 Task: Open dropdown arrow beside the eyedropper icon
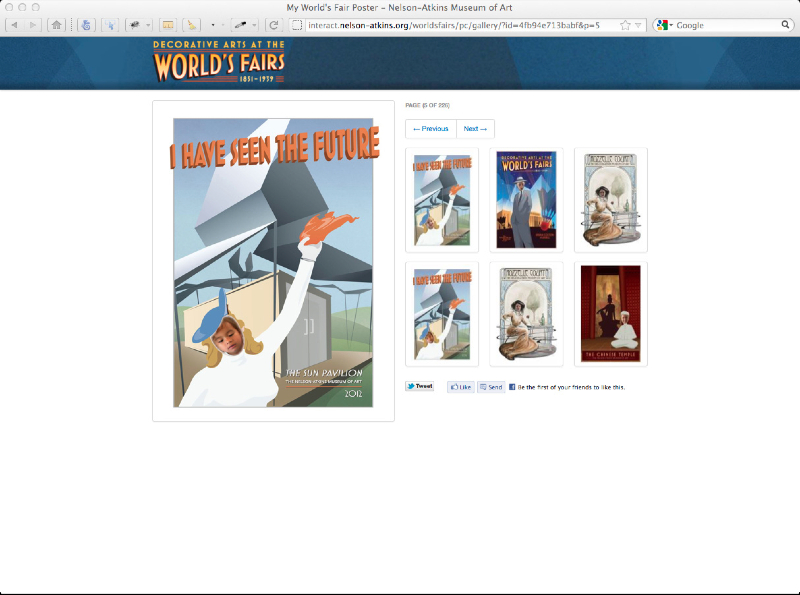[x=254, y=25]
